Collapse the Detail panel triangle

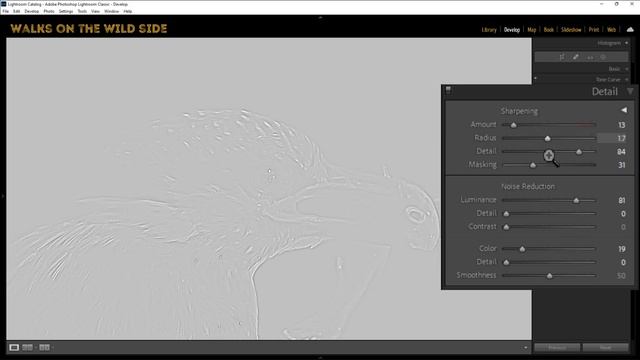[x=630, y=91]
